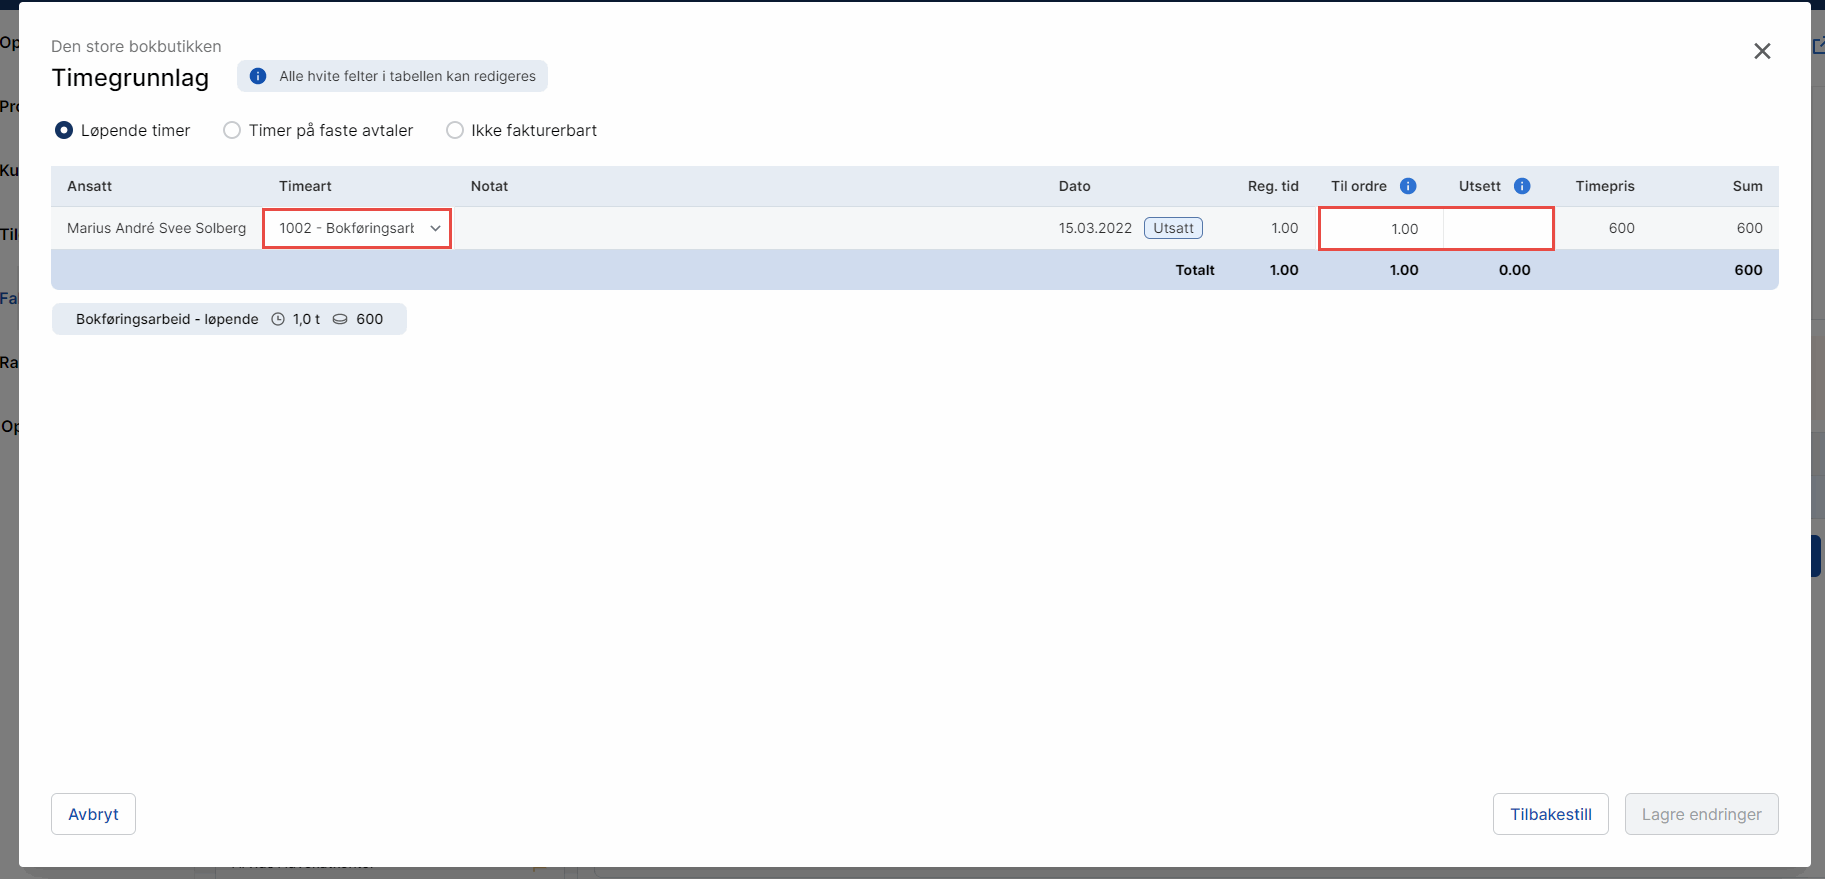Viewport: 1825px width, 879px height.
Task: Click the Timegrunnlag dialog title
Action: pyautogui.click(x=130, y=78)
